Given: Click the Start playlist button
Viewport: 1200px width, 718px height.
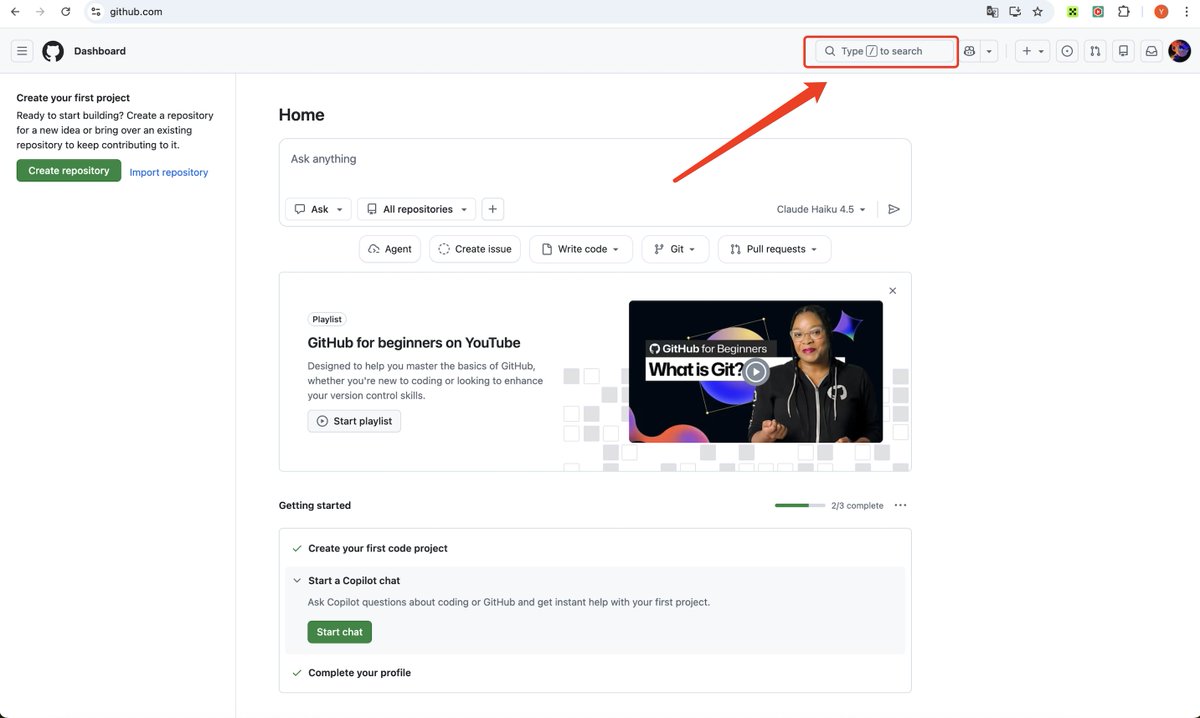Looking at the screenshot, I should click(354, 421).
